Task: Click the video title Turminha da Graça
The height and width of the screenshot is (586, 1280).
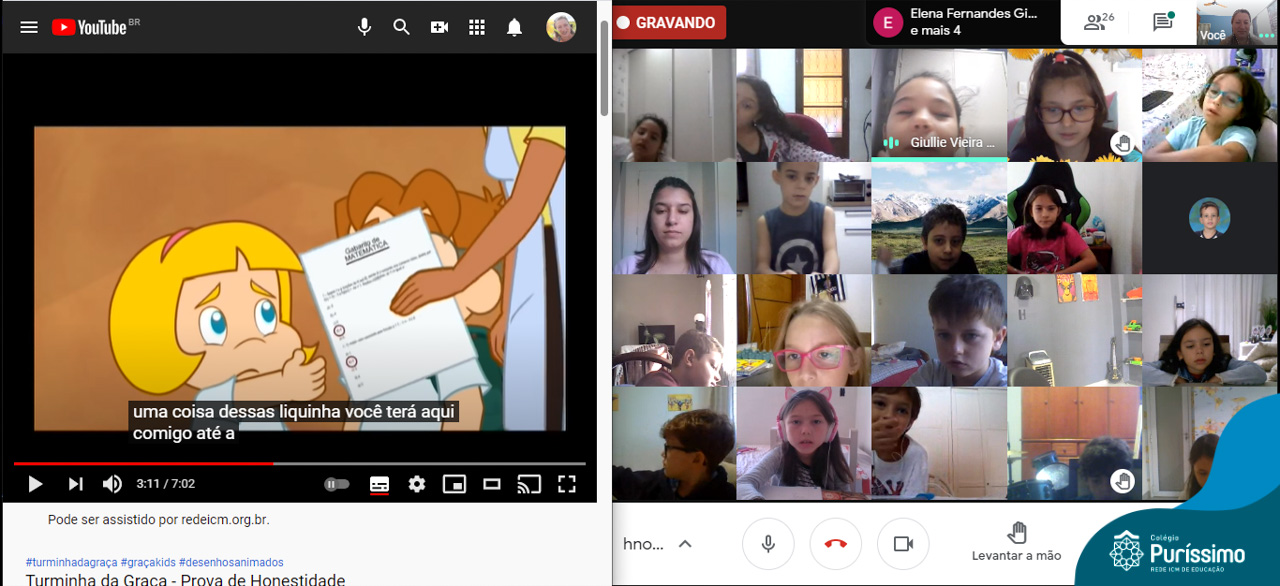Action: coord(185,579)
